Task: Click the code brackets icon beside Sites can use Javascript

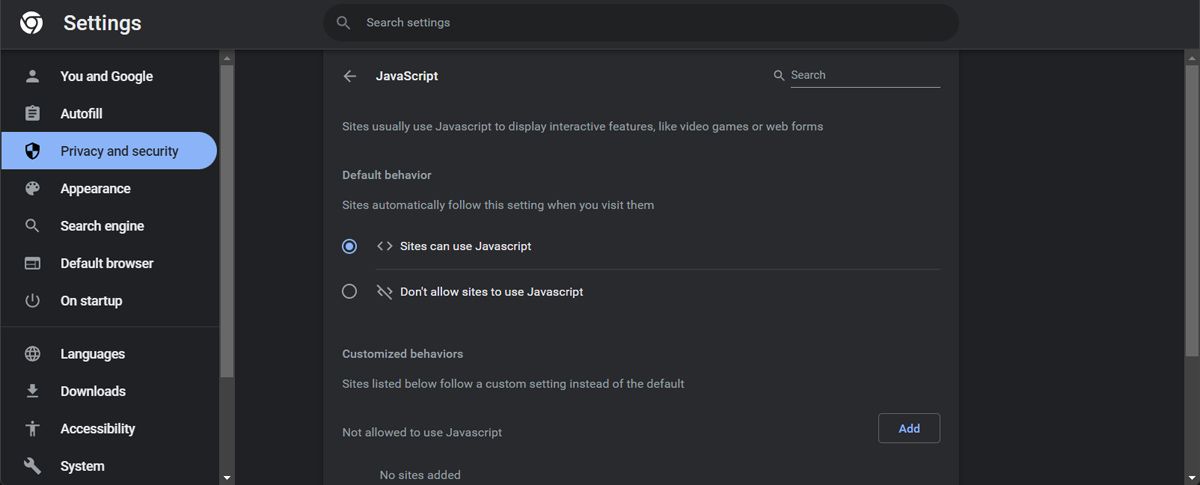Action: point(384,246)
